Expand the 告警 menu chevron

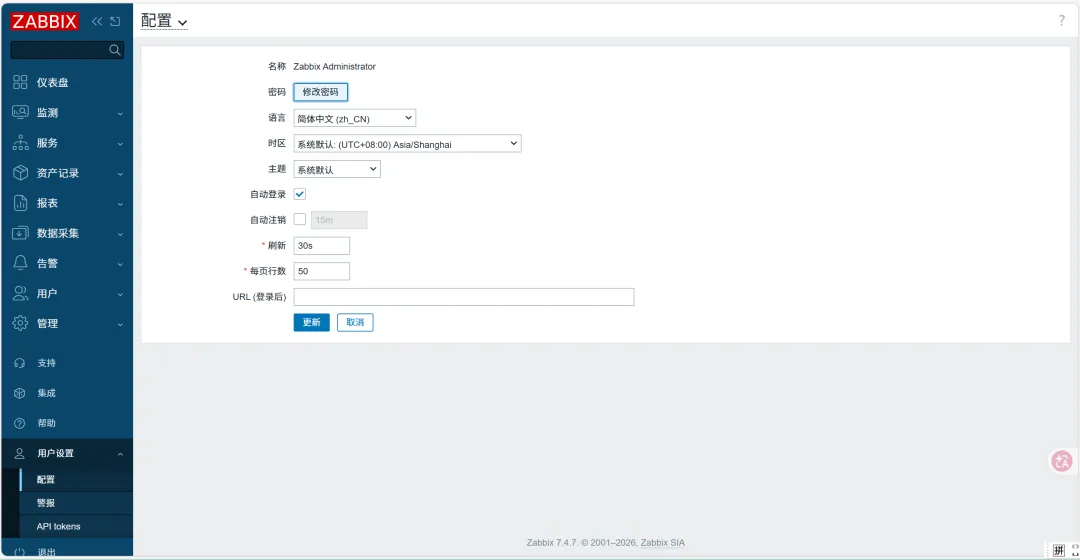pyautogui.click(x=120, y=265)
